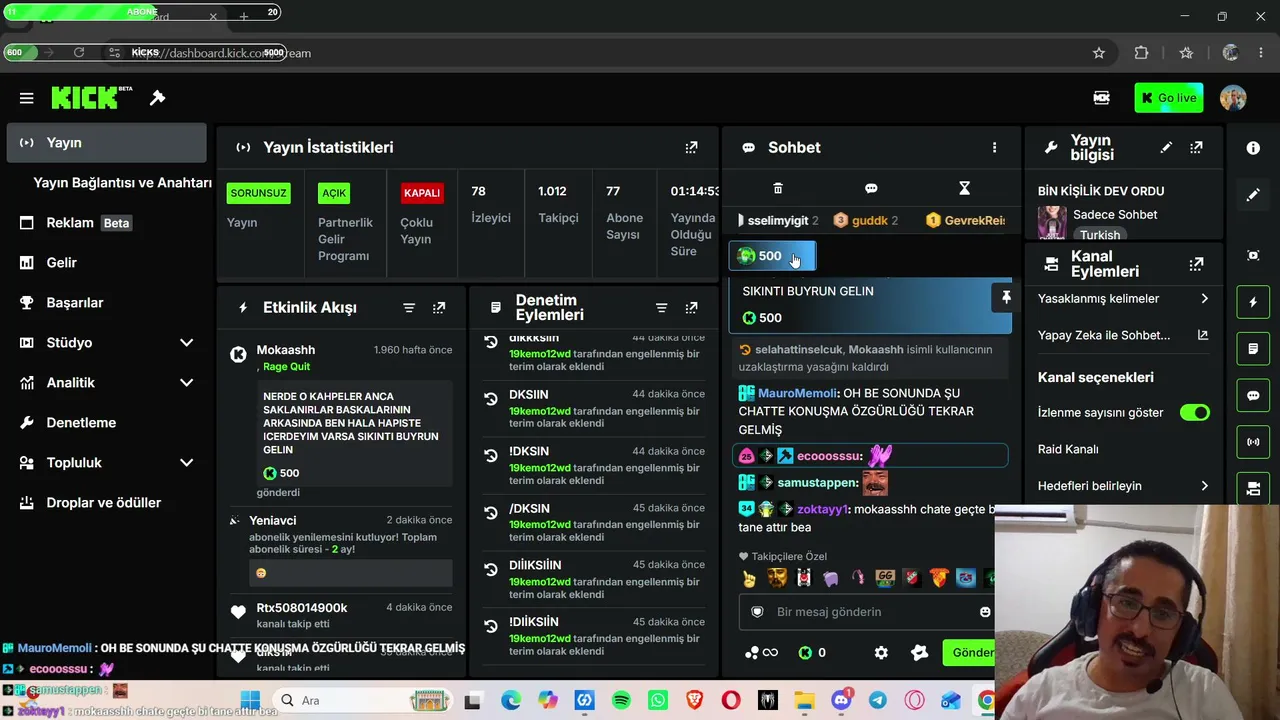The height and width of the screenshot is (720, 1280).
Task: Disable the İzlenme sayısını göster switch
Action: pos(1194,412)
